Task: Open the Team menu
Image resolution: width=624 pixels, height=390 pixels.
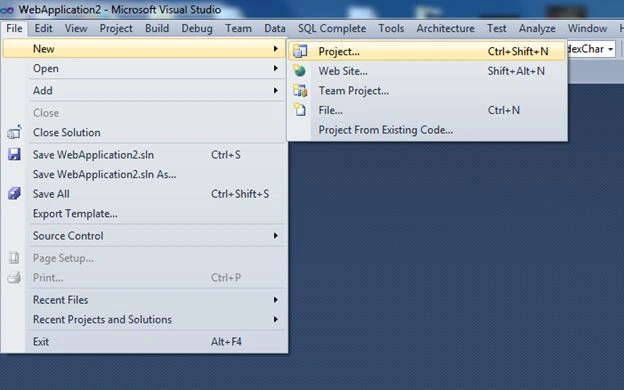Action: [x=238, y=28]
